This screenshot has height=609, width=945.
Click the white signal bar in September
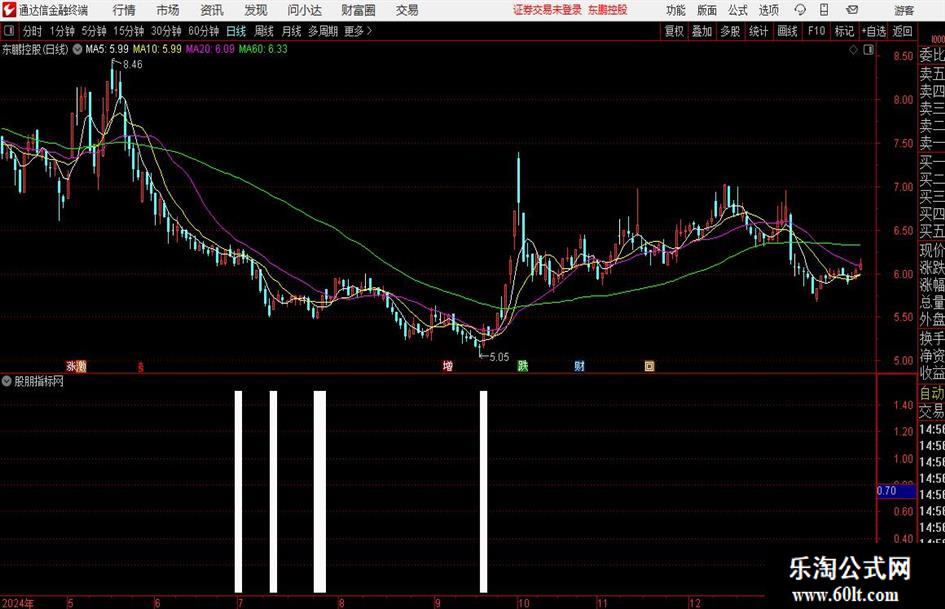pos(483,491)
